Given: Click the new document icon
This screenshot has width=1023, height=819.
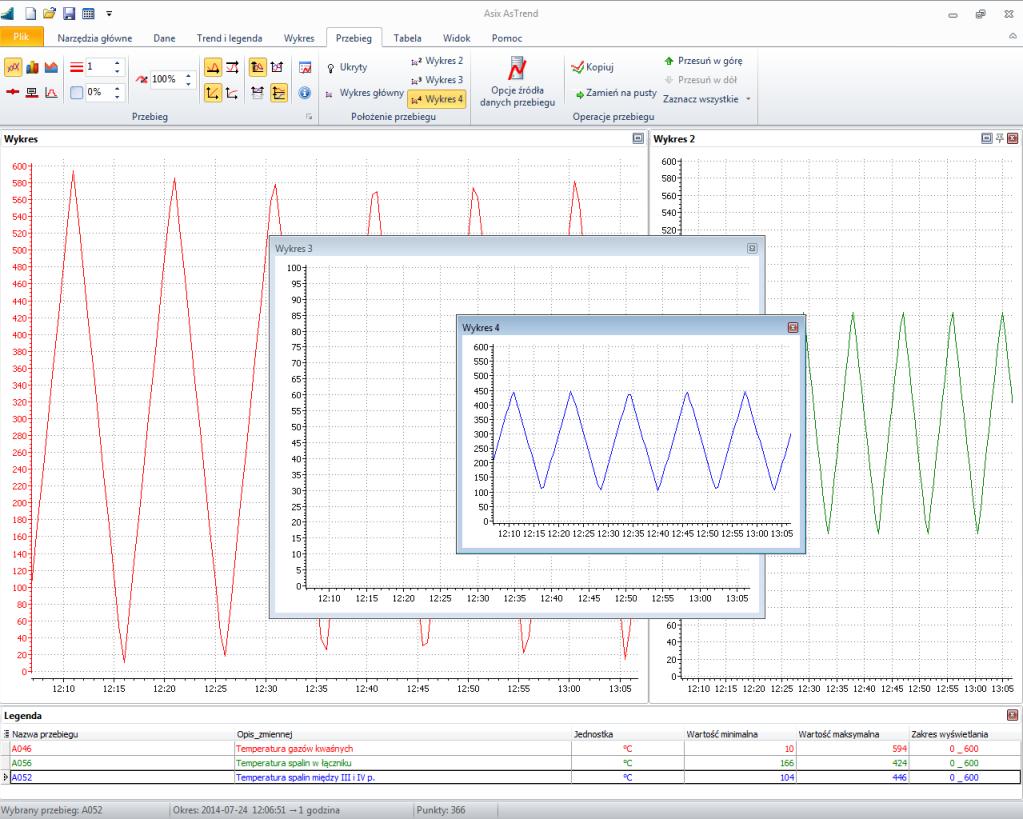Looking at the screenshot, I should point(31,13).
